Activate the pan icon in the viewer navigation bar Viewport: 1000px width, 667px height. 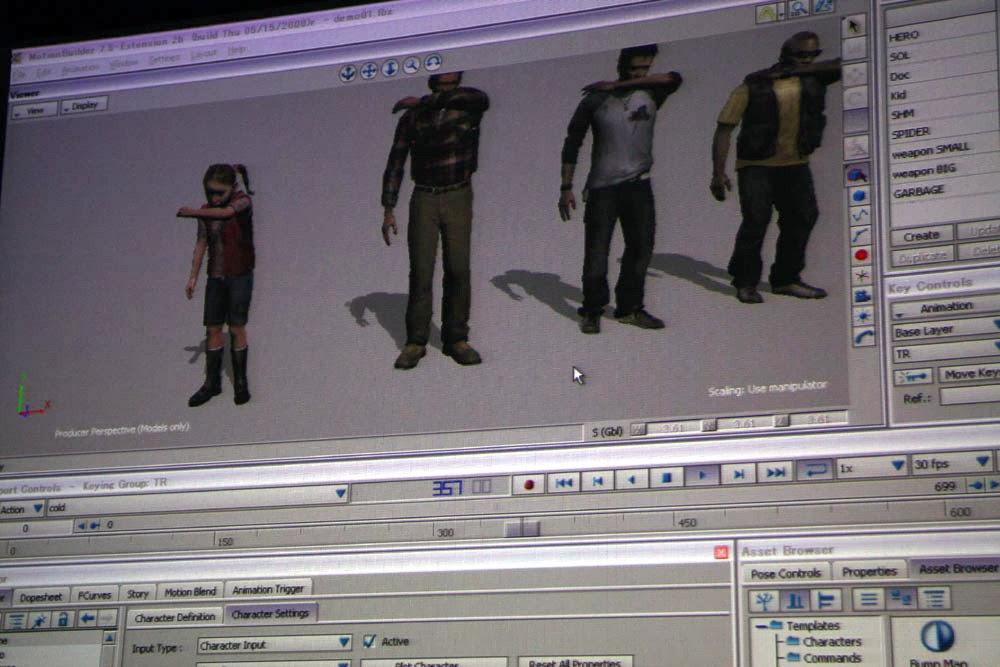(x=368, y=72)
